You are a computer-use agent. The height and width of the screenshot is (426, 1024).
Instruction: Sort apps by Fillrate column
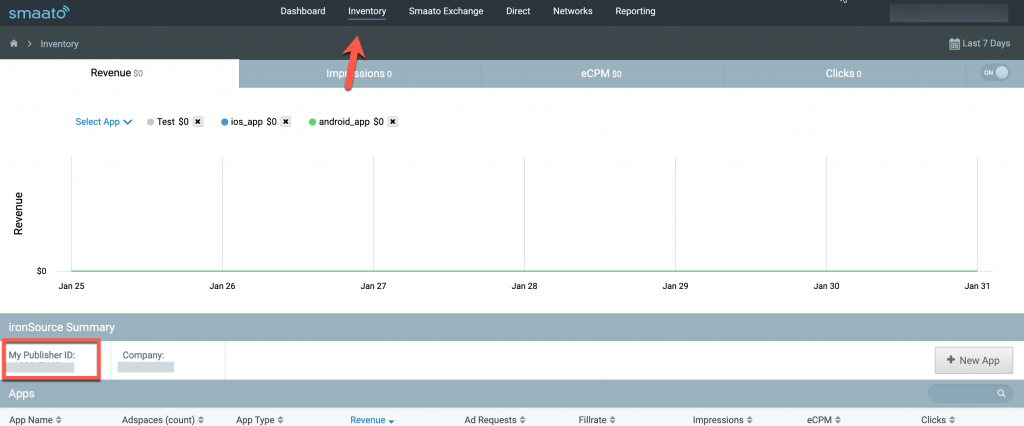604,420
